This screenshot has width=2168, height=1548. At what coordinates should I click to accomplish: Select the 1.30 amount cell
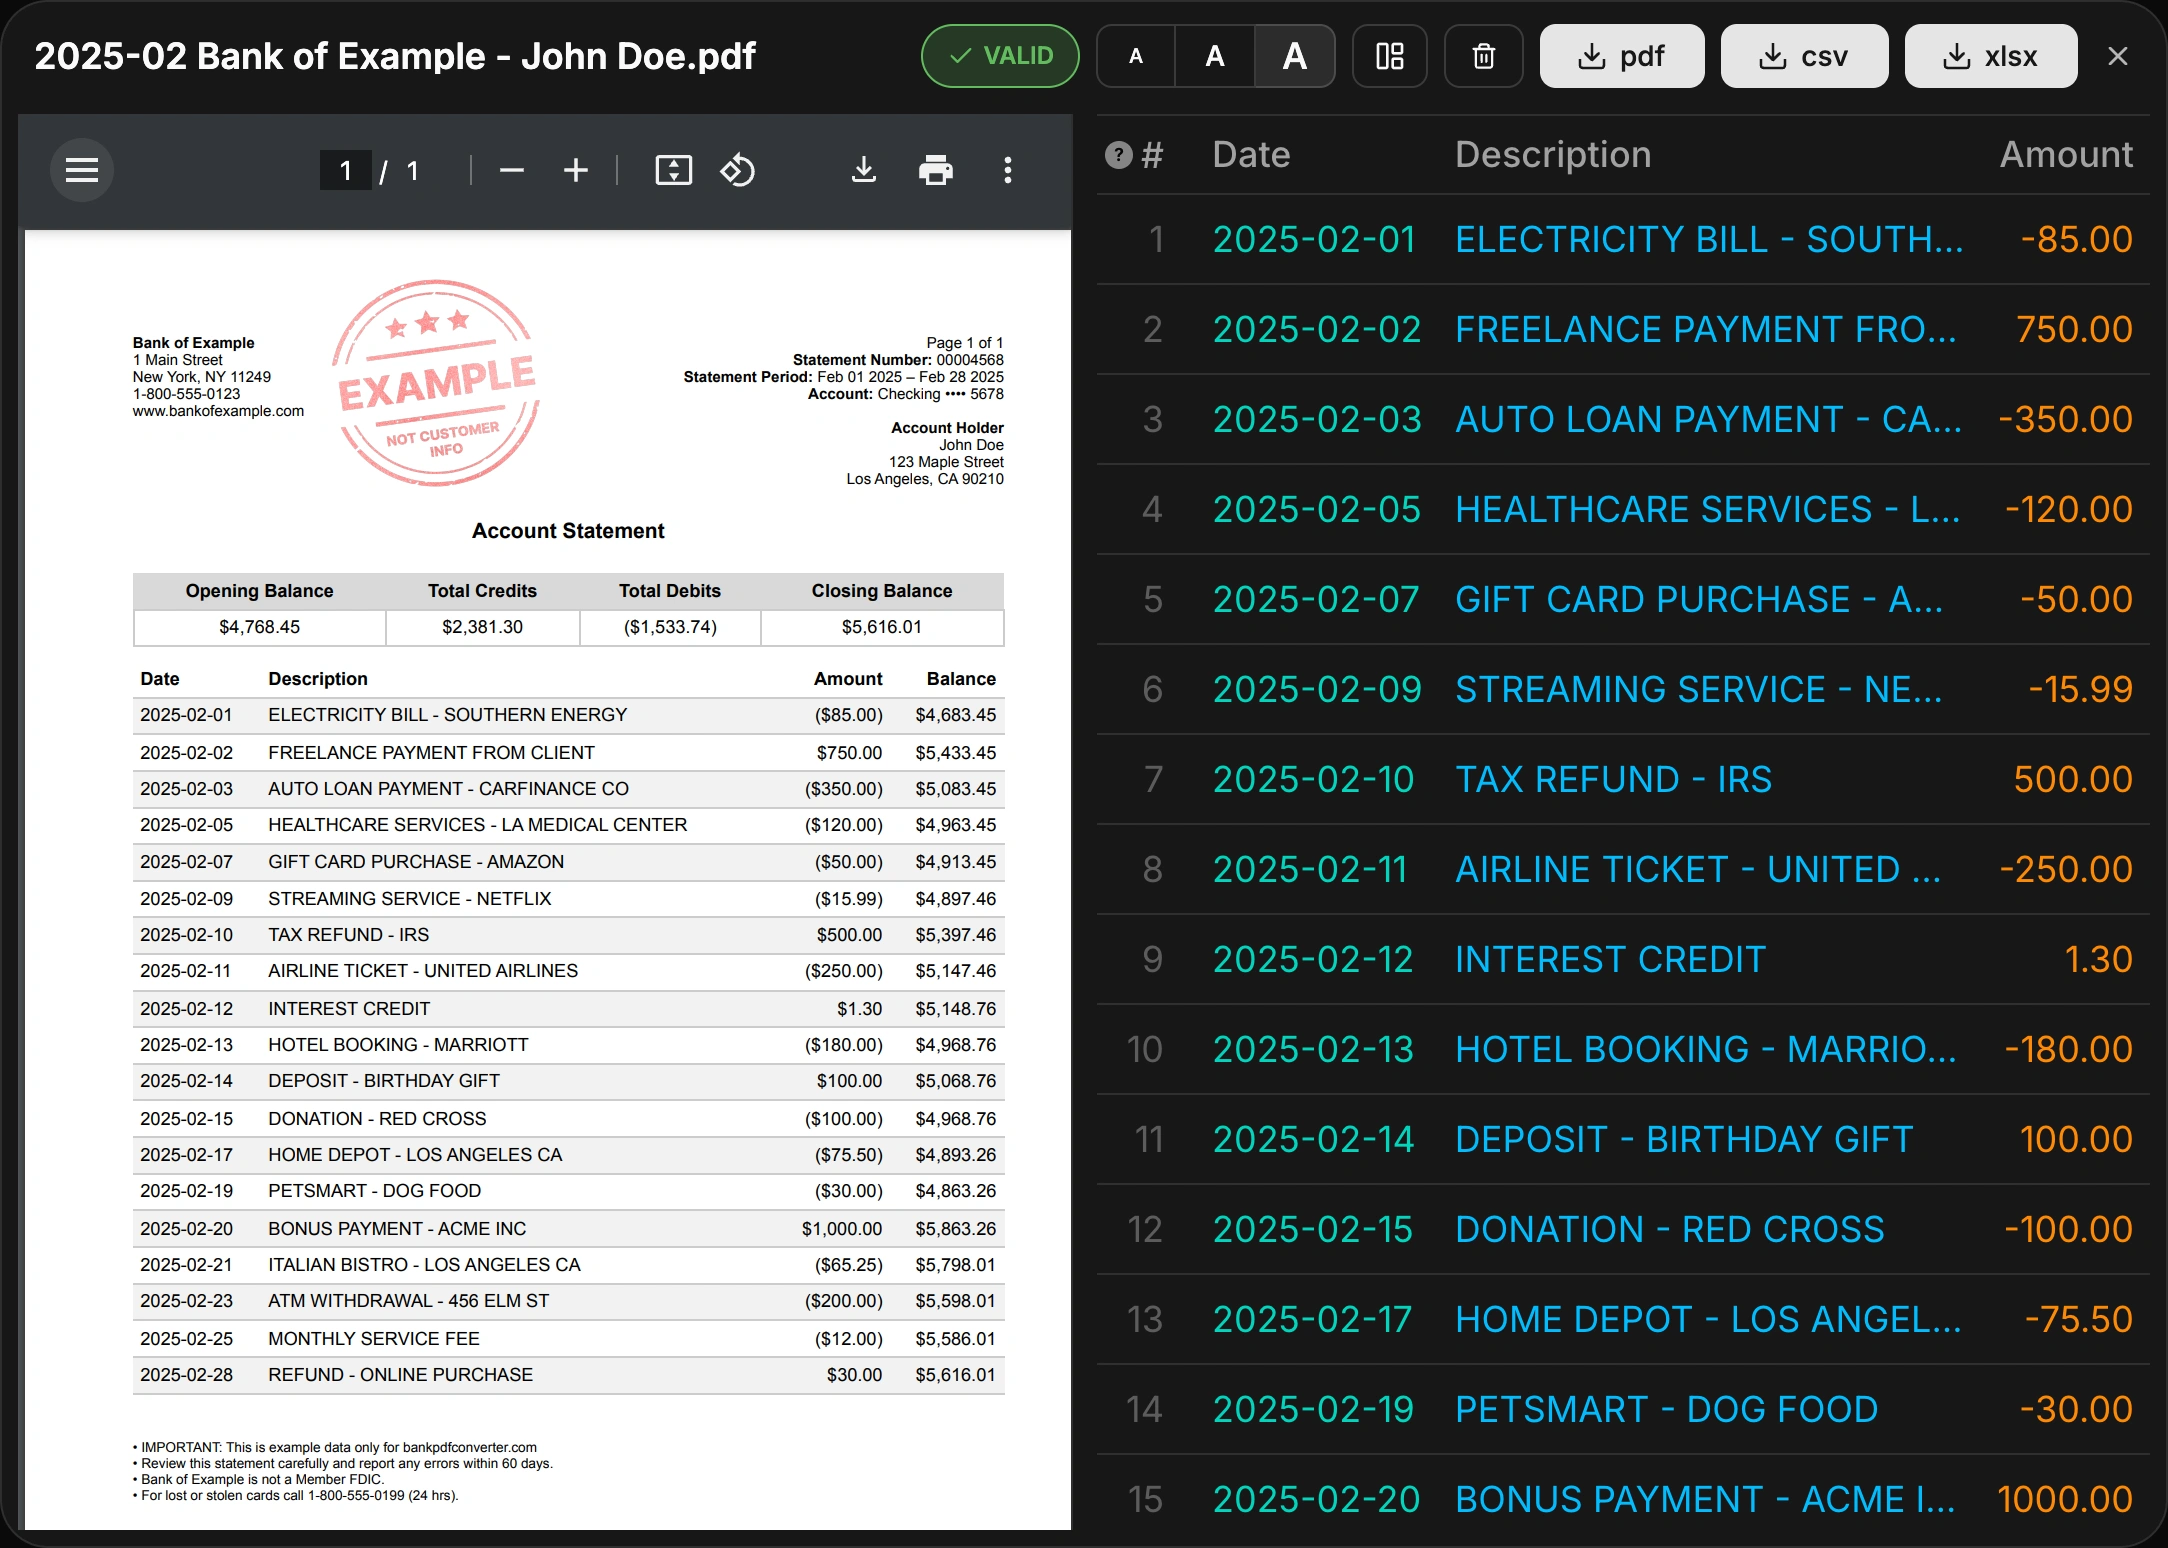point(2099,960)
